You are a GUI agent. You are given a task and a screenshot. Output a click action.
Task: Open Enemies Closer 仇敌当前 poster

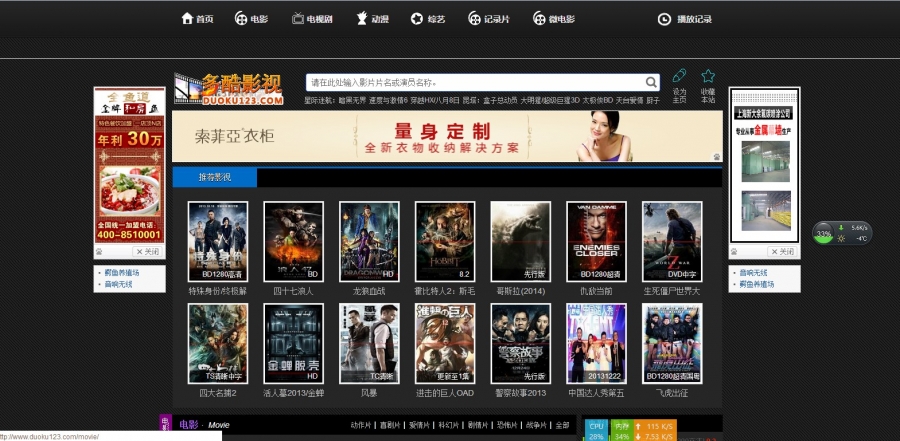click(x=596, y=241)
